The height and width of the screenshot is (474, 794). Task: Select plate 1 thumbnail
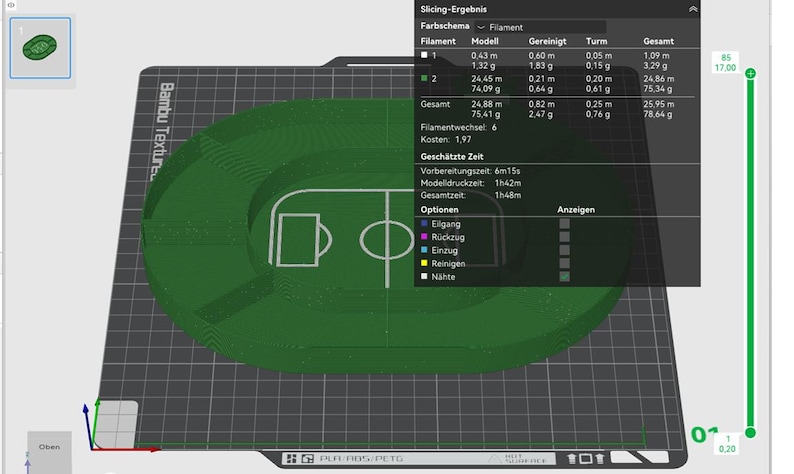click(40, 48)
